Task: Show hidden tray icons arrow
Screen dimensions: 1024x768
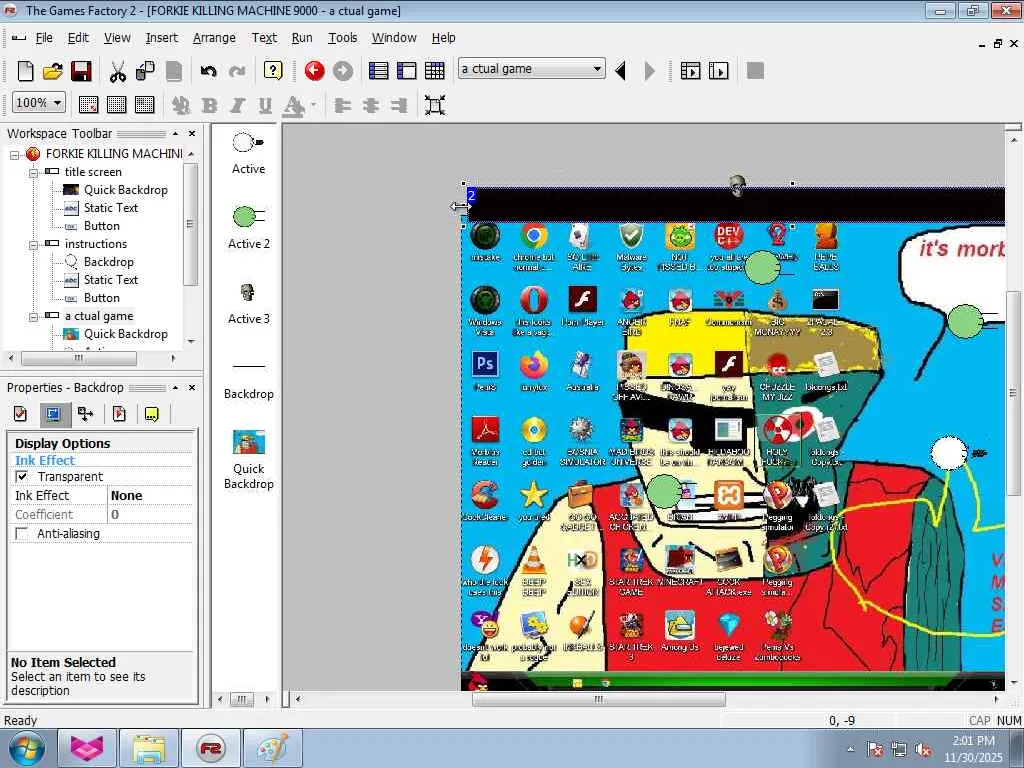Action: point(850,749)
